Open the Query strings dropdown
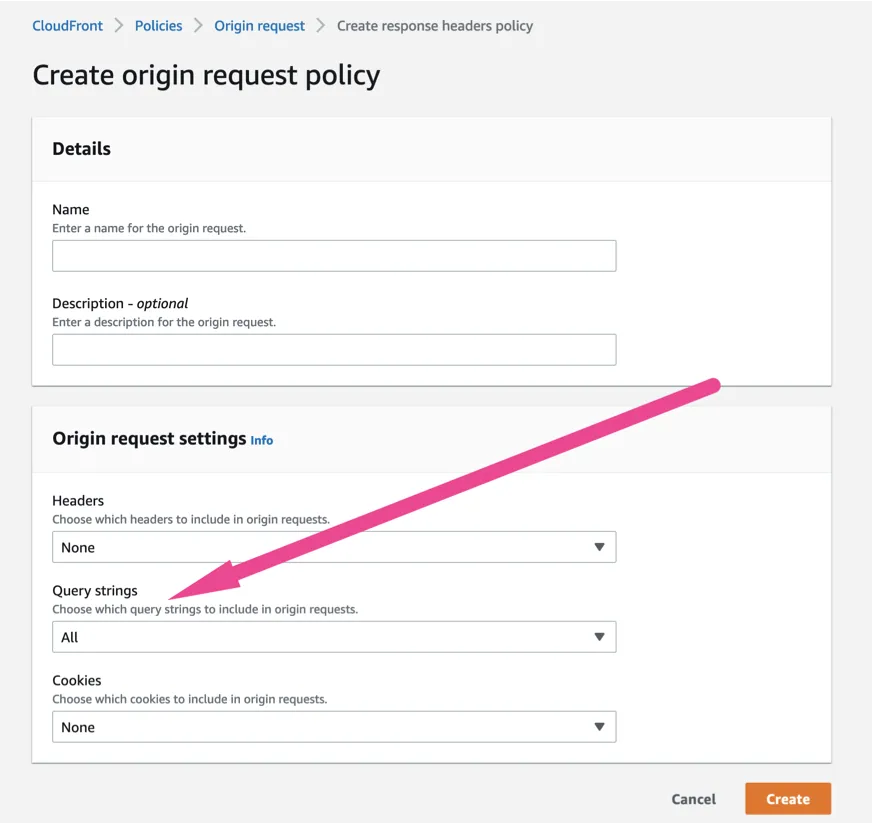873x823 pixels. pos(334,637)
